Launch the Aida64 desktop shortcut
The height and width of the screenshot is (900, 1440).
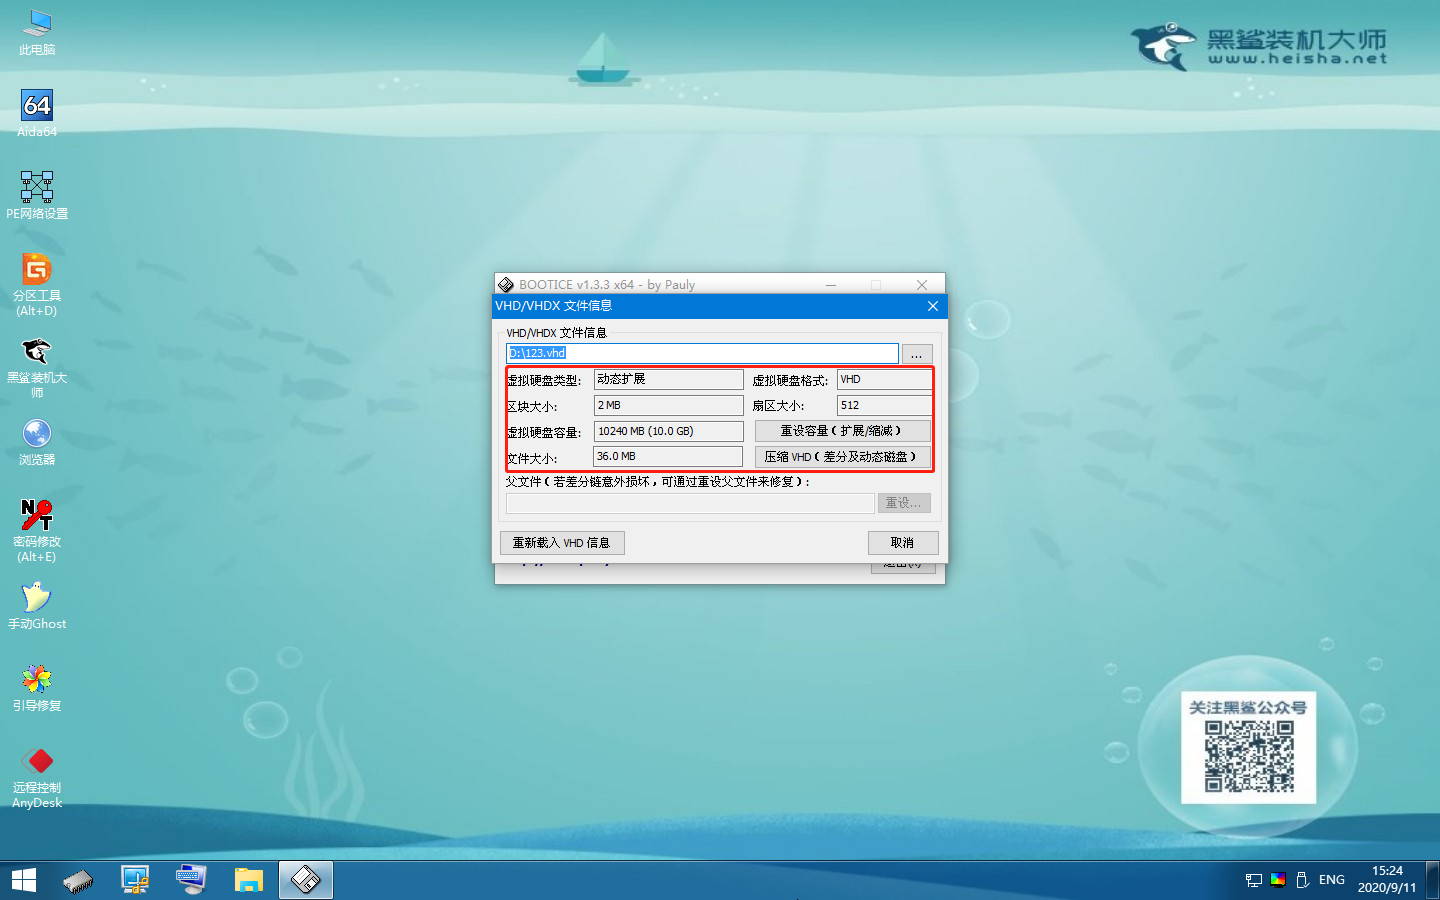[x=37, y=113]
